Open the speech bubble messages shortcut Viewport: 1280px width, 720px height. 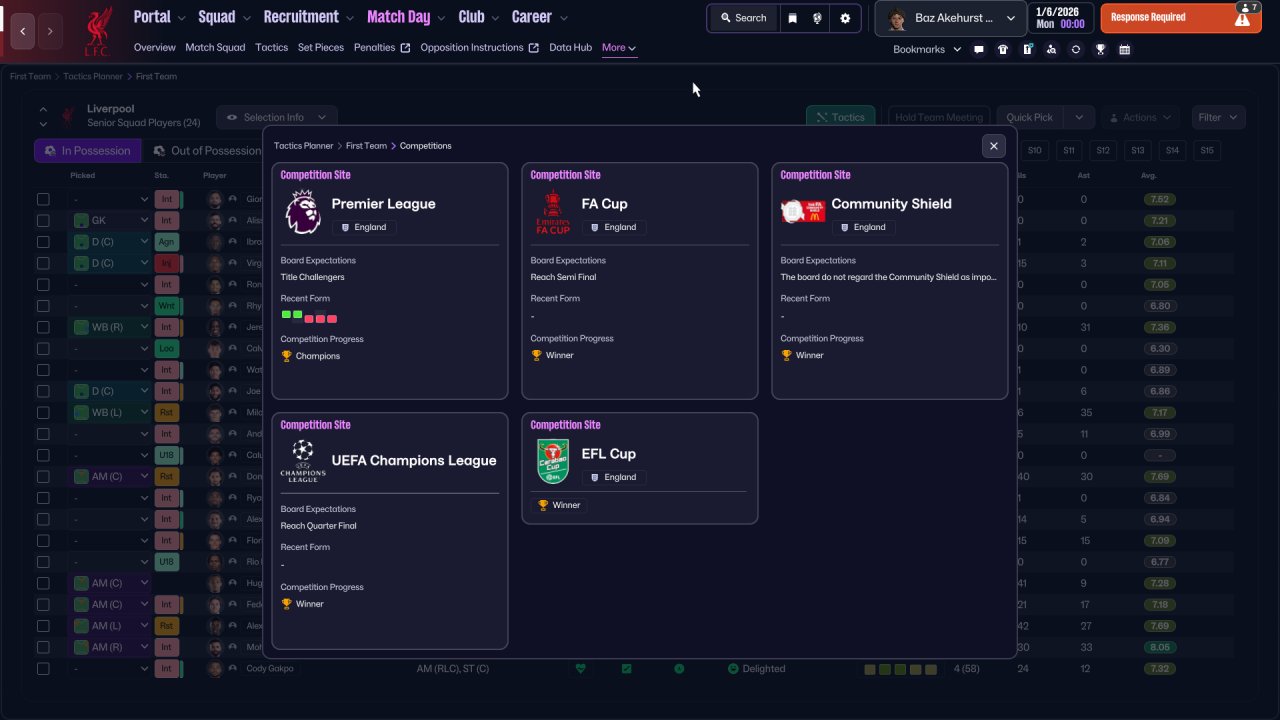979,49
